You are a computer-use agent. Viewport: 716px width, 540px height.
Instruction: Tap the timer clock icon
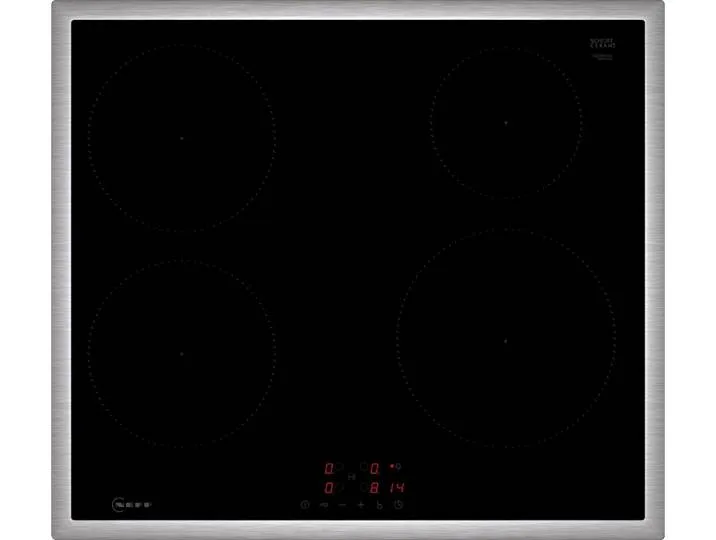[x=399, y=505]
